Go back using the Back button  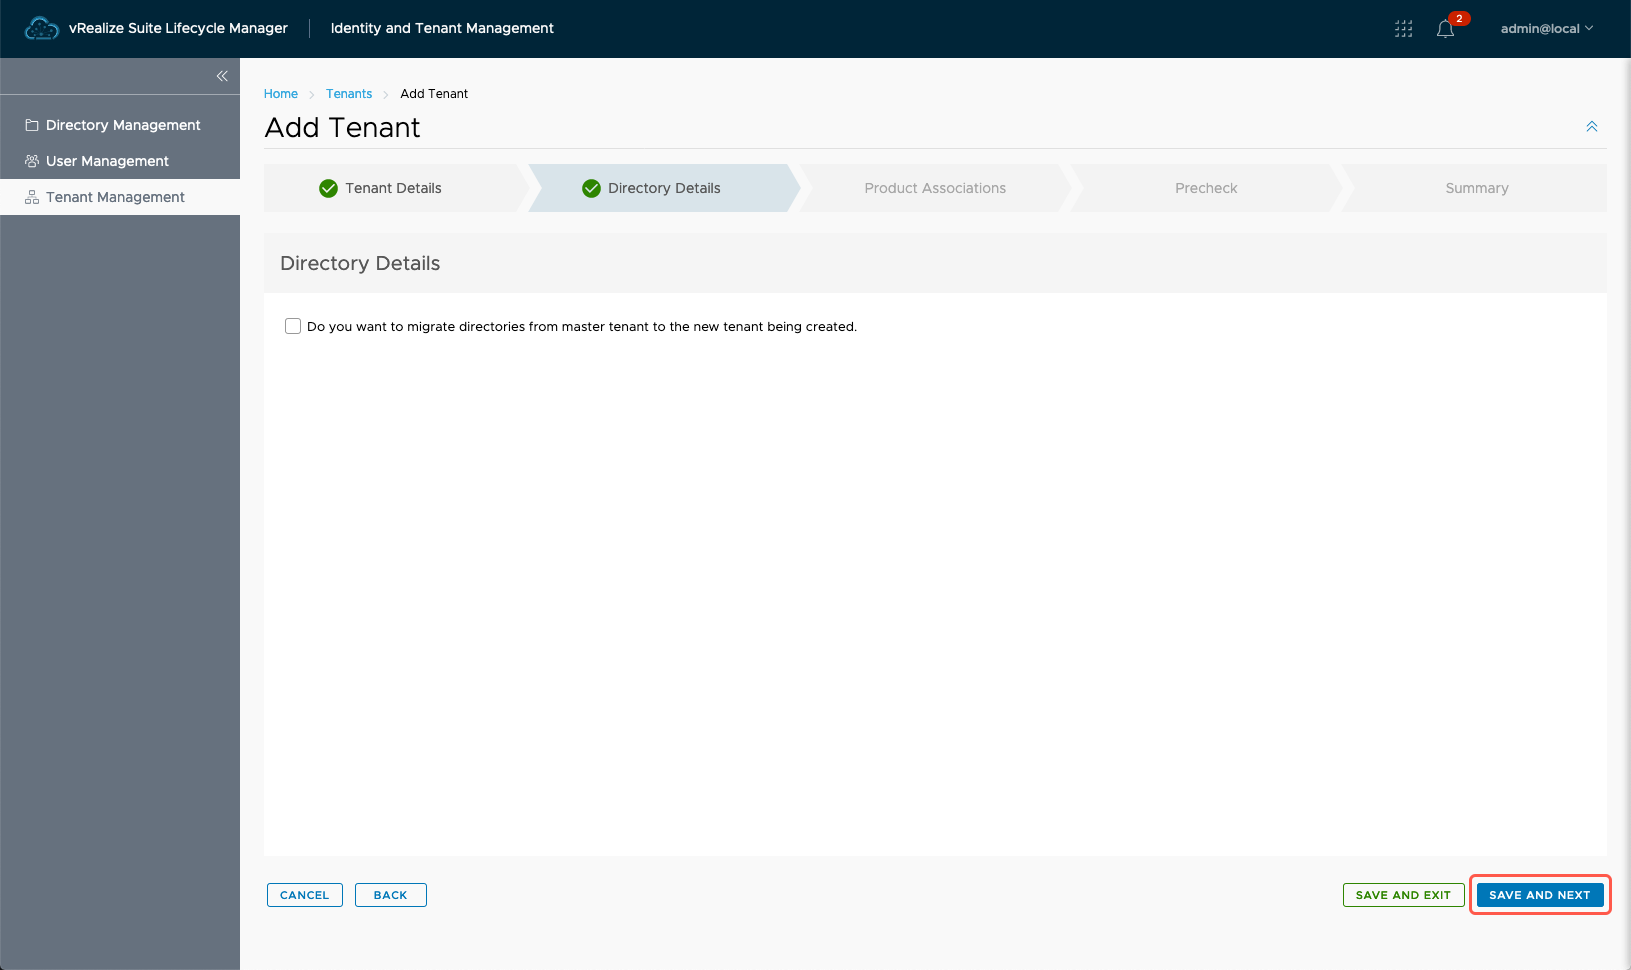tap(390, 895)
